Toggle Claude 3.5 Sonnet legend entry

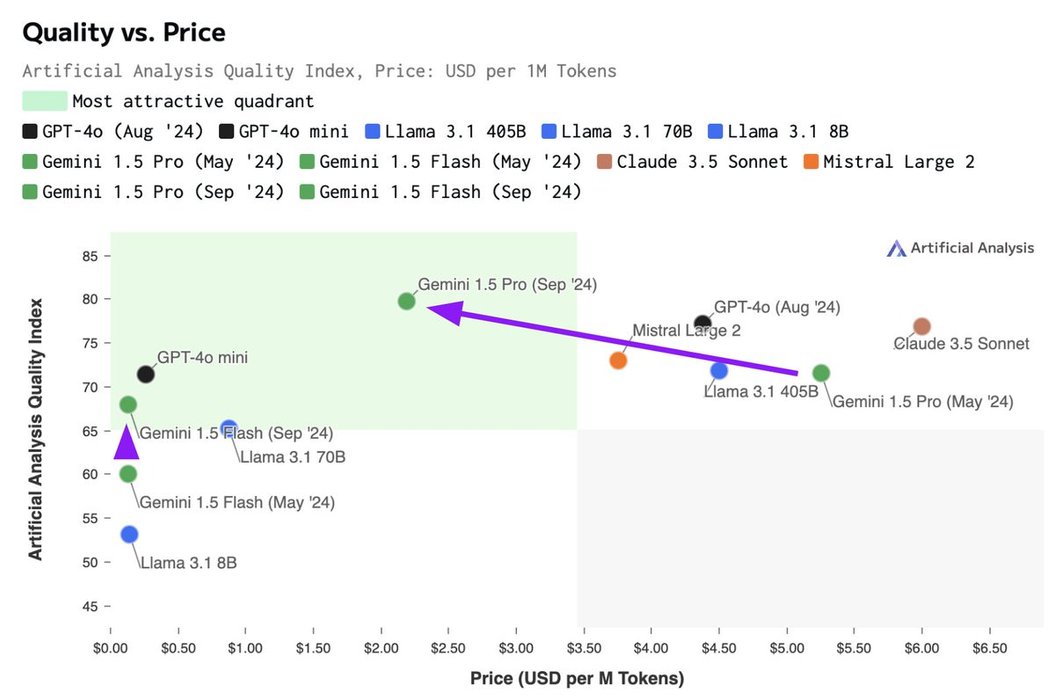[701, 161]
